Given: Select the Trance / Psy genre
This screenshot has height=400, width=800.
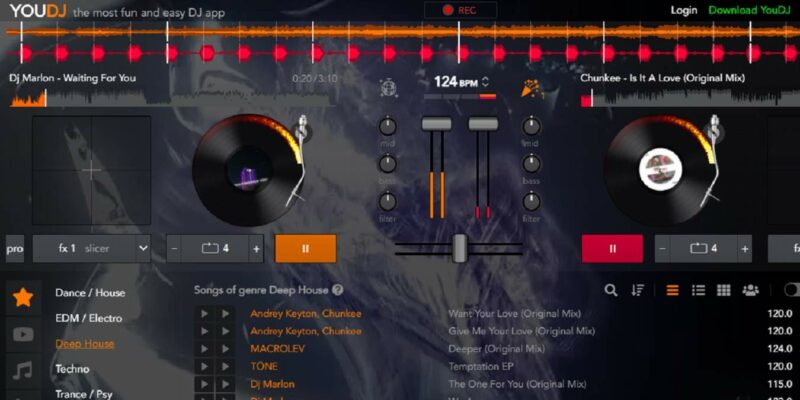Looking at the screenshot, I should [84, 394].
